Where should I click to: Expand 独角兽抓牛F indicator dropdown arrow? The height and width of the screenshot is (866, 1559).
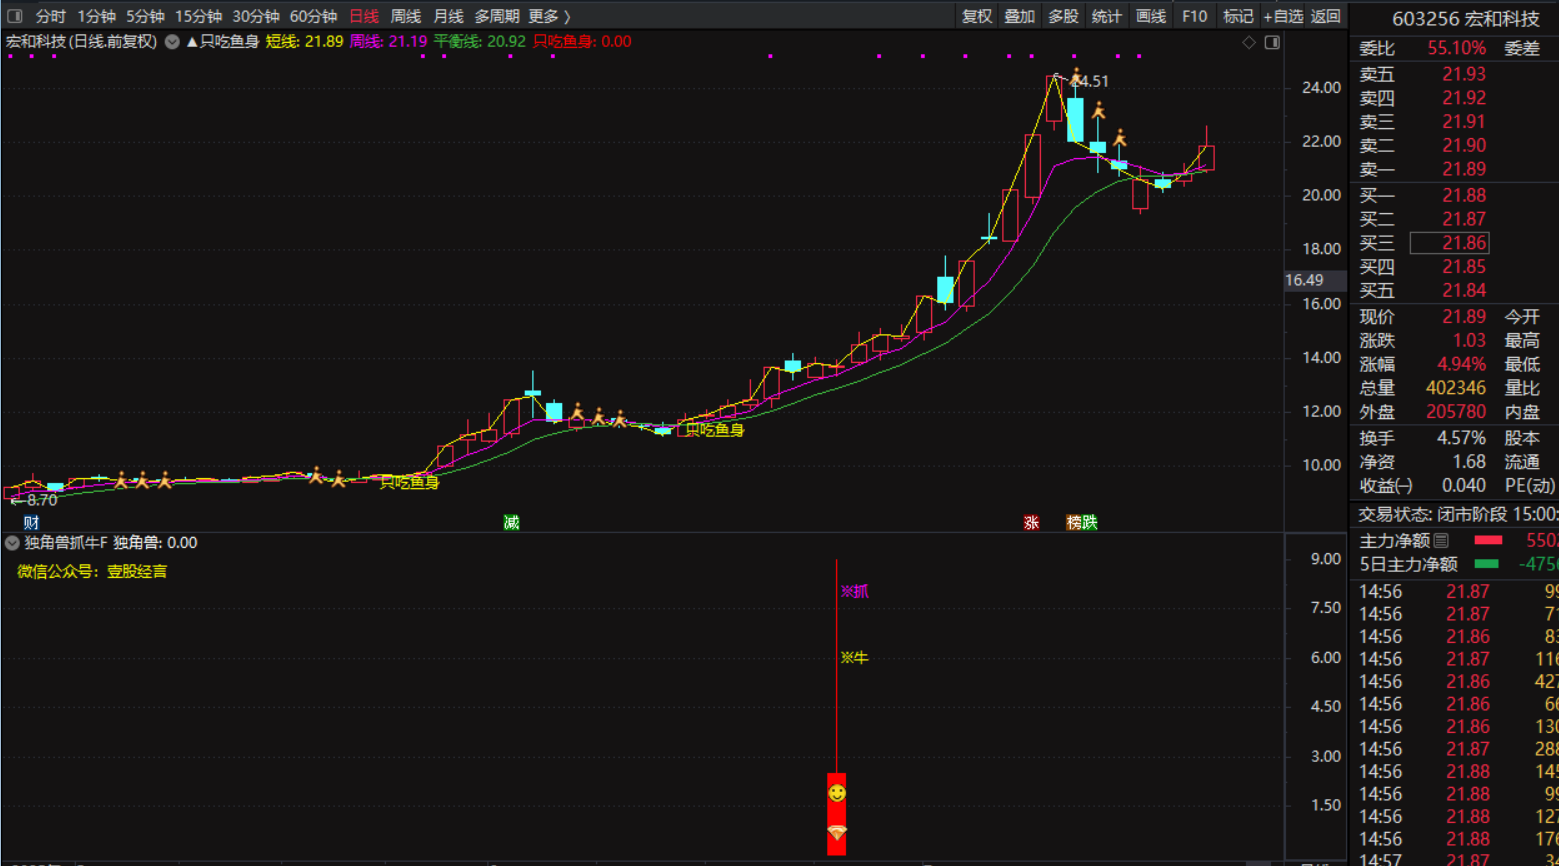pos(12,543)
